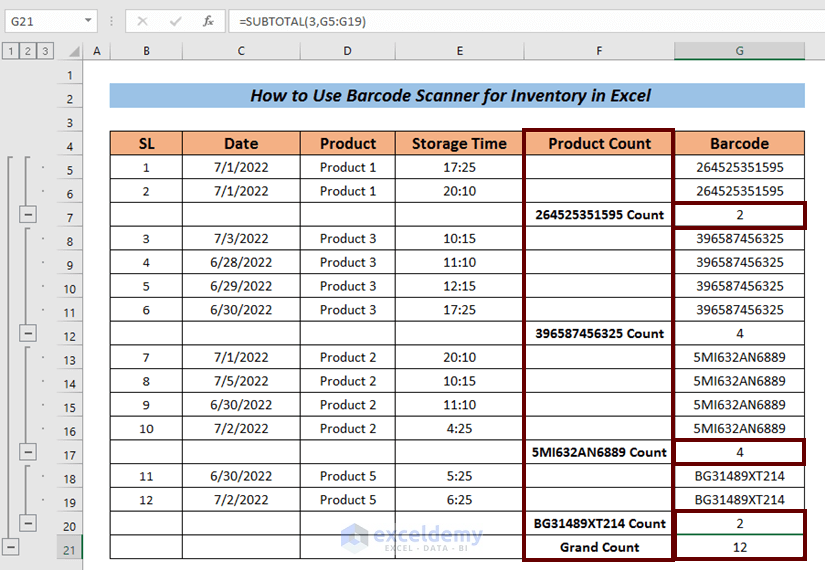Collapse the group ending at row 20
825x570 pixels.
point(28,523)
